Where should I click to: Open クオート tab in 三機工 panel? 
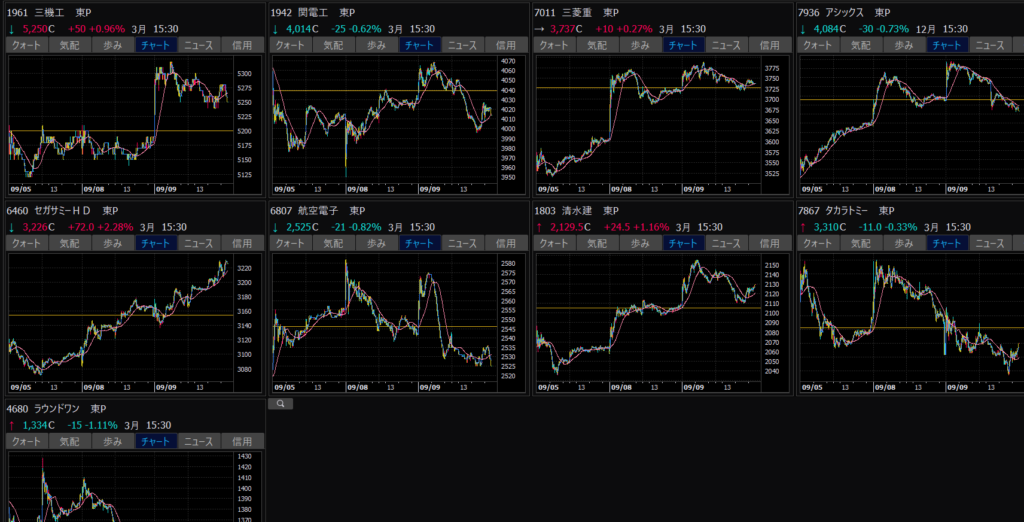pyautogui.click(x=25, y=45)
